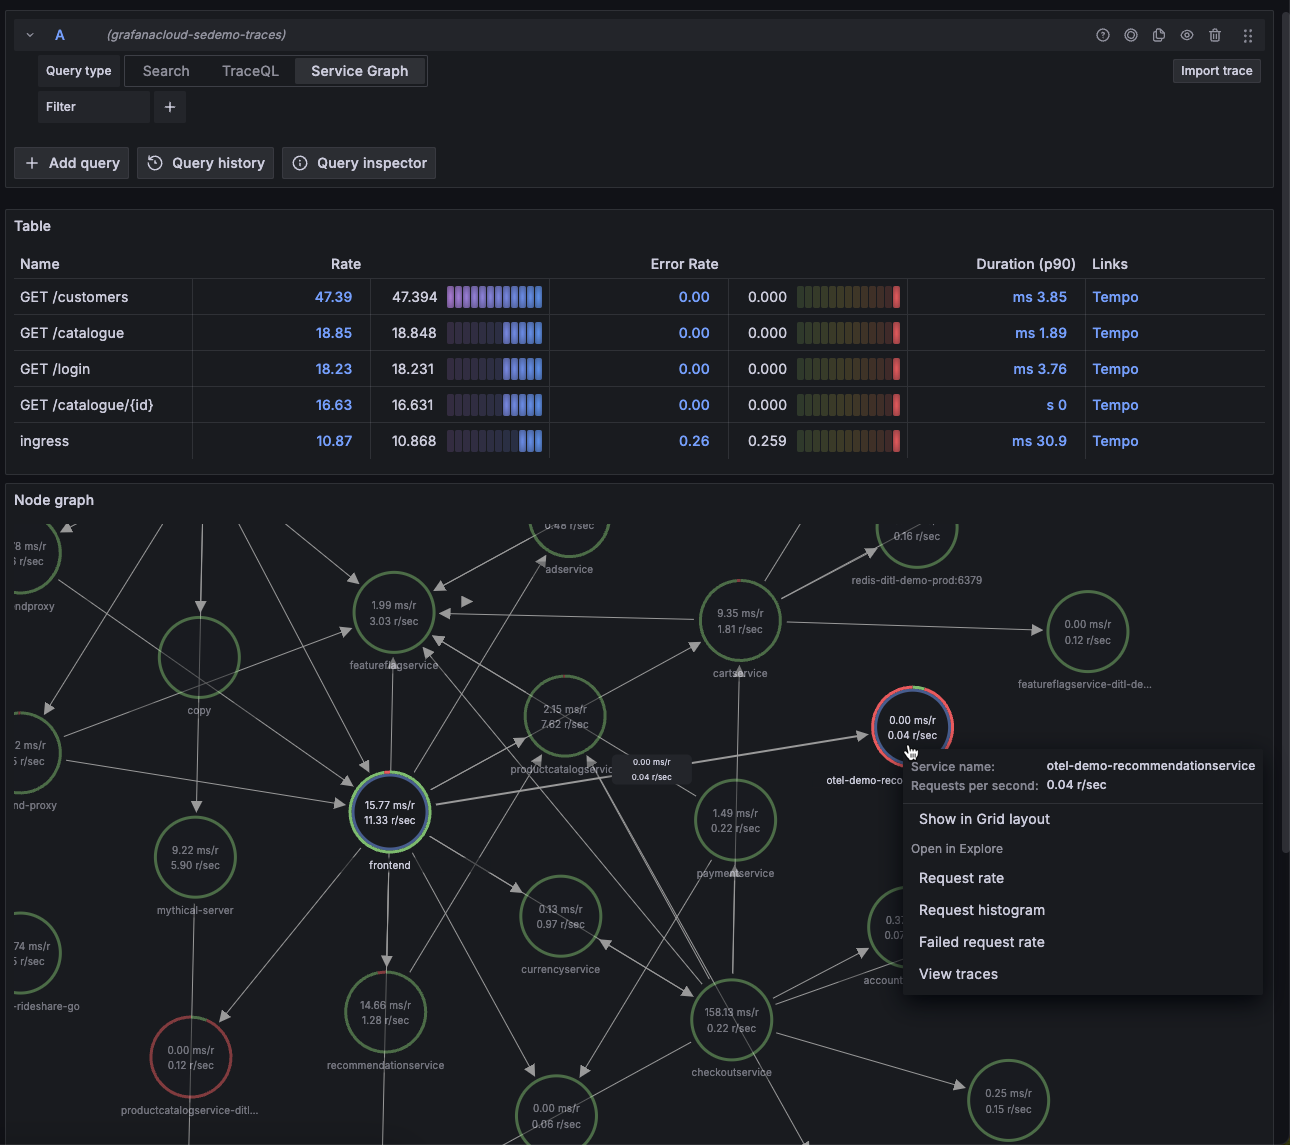
Task: Duplicate query A using the copy icon
Action: (1159, 35)
